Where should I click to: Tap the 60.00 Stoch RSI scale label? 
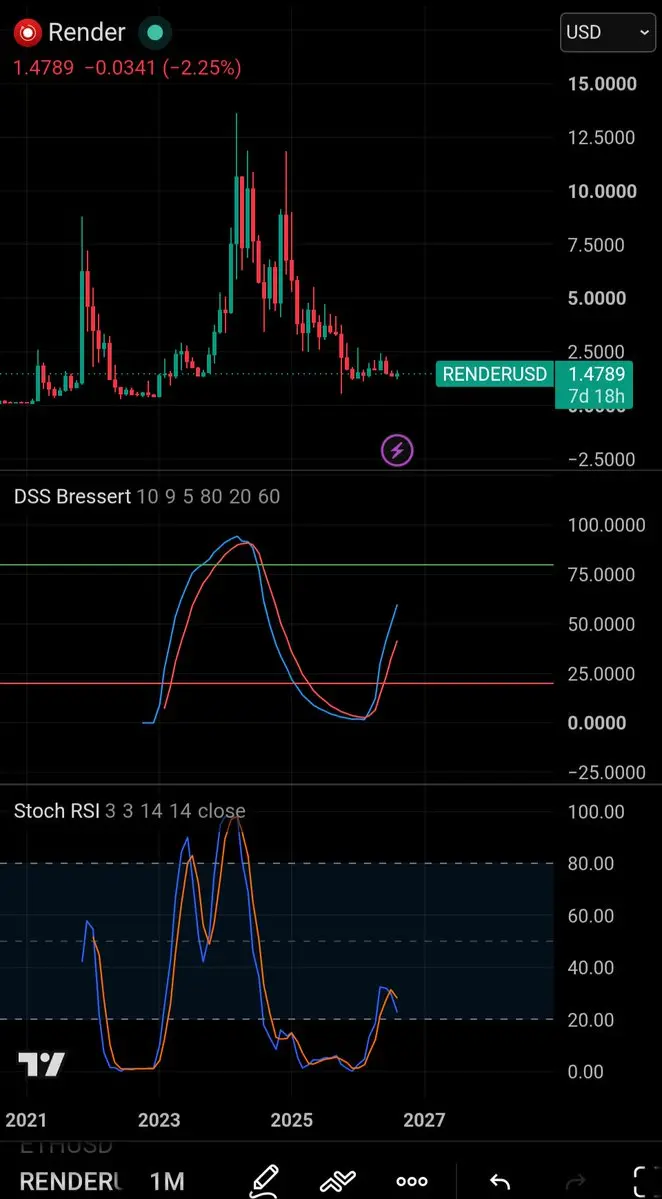[592, 916]
